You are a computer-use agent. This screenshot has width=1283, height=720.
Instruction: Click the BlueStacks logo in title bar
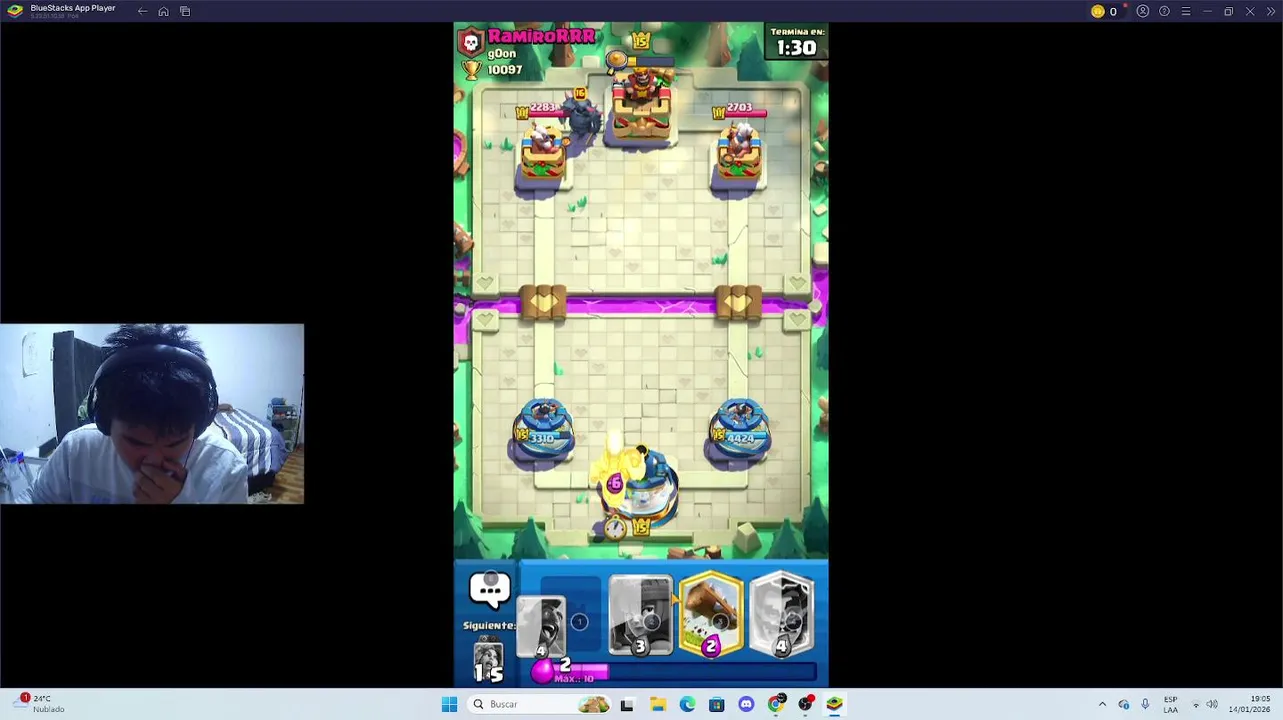[x=15, y=11]
